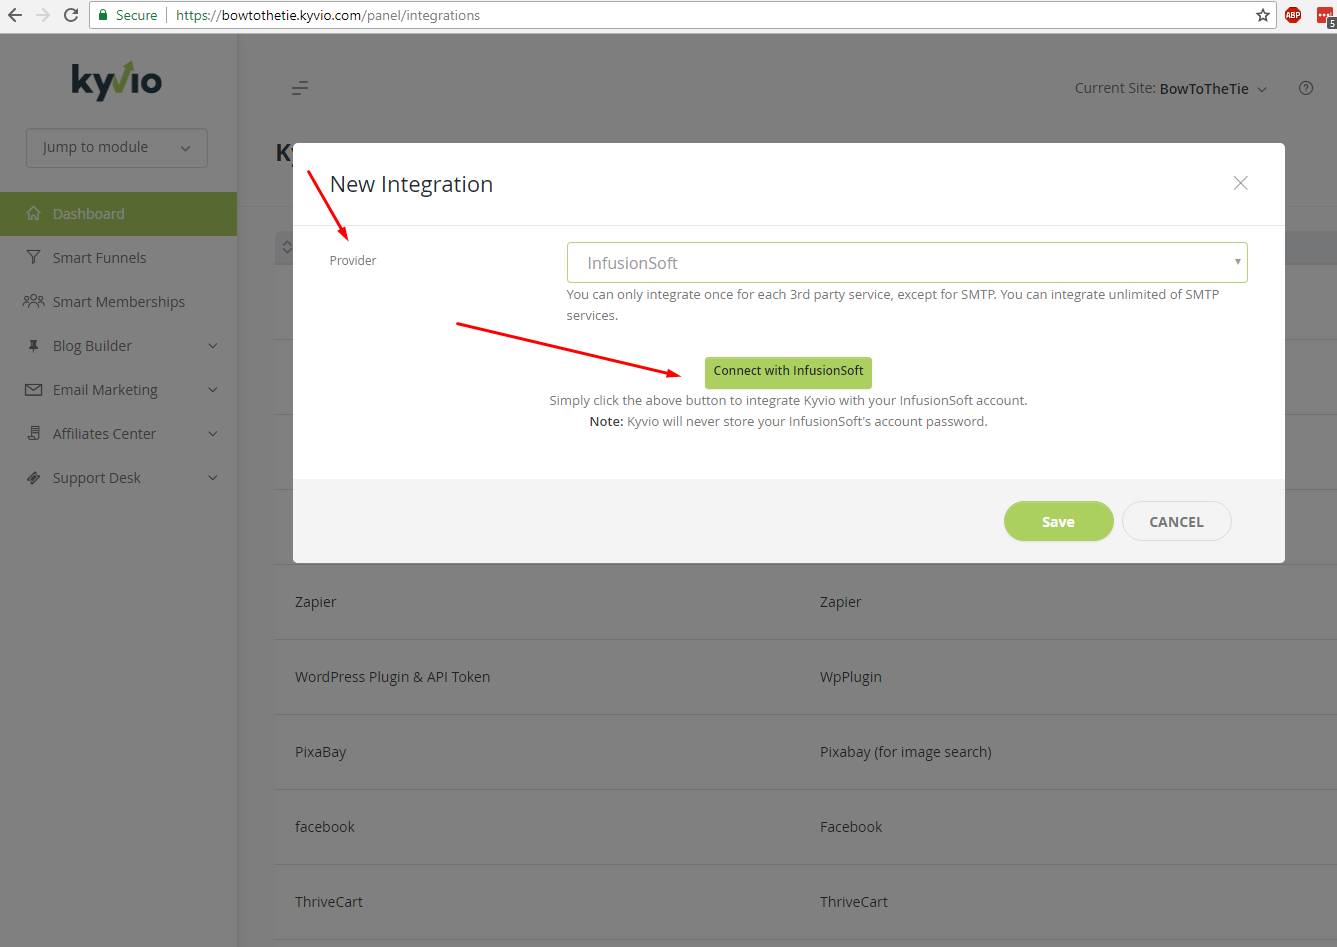
Task: Open the Jump to module dropdown
Action: point(117,147)
